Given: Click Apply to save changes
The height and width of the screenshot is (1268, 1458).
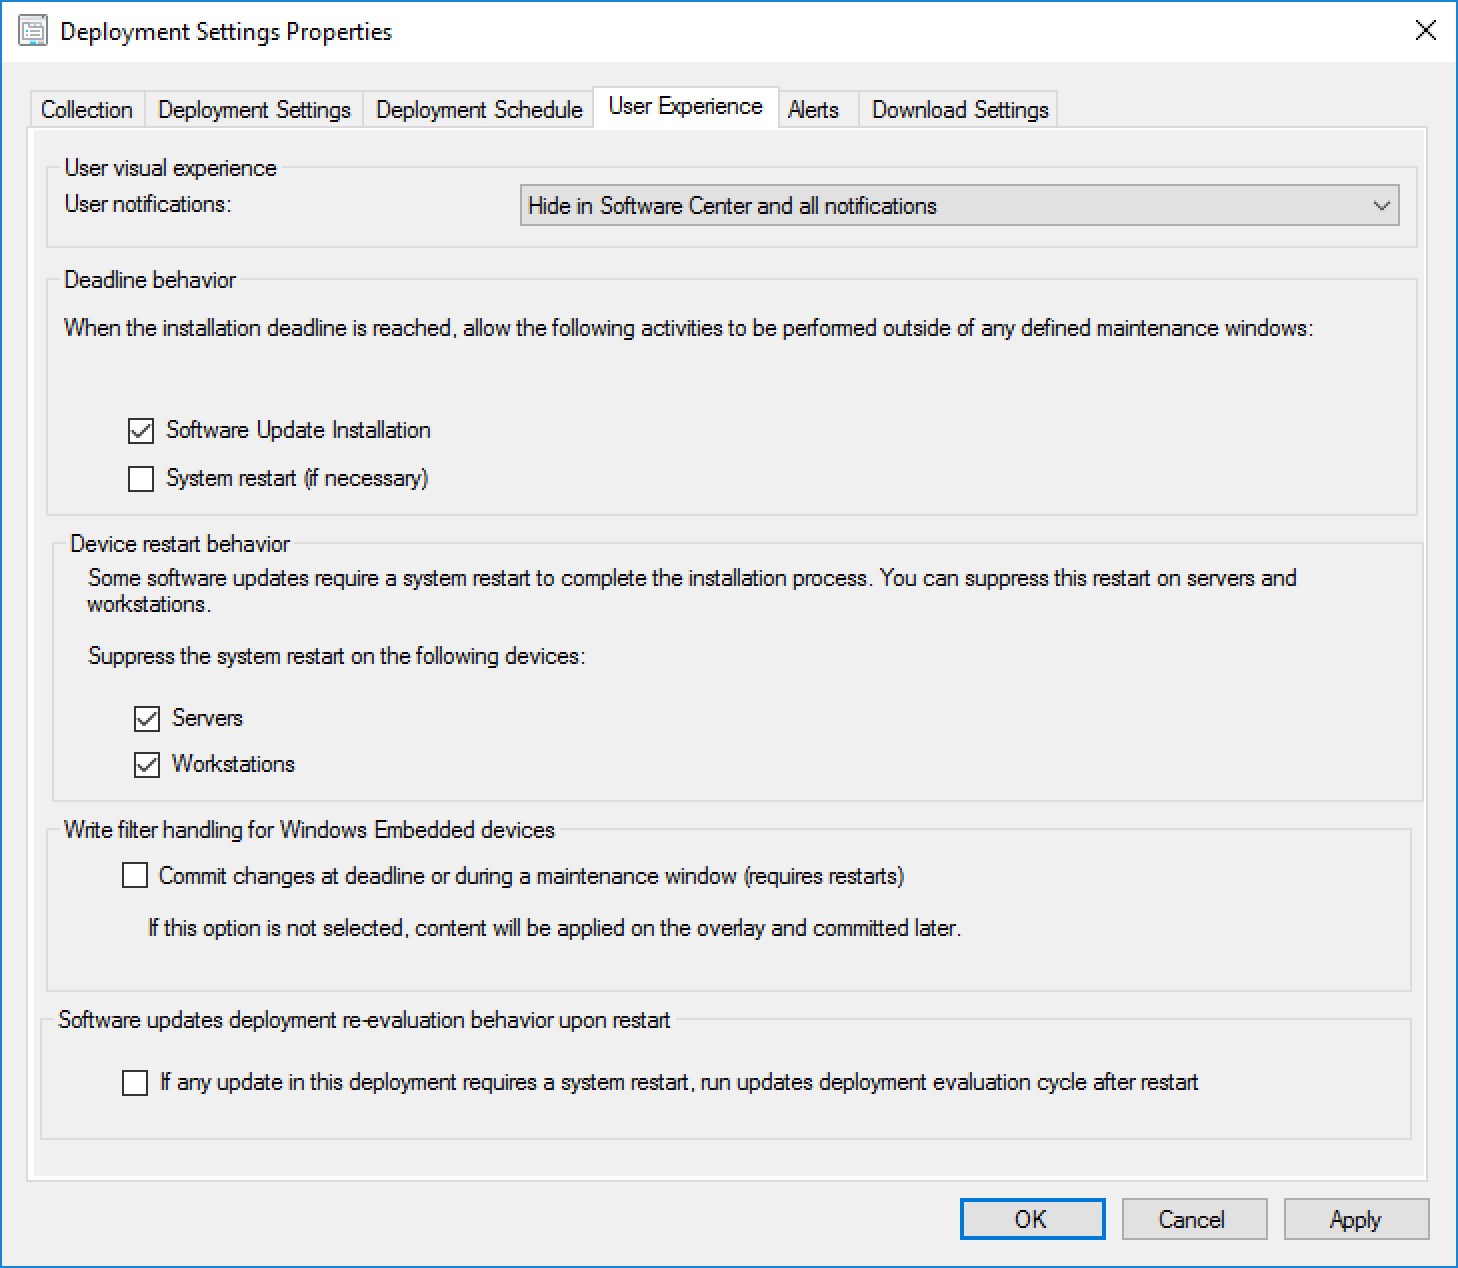Looking at the screenshot, I should (1355, 1219).
